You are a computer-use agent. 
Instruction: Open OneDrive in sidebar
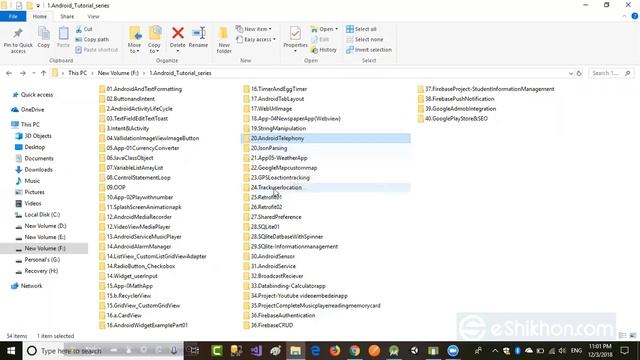(28, 109)
